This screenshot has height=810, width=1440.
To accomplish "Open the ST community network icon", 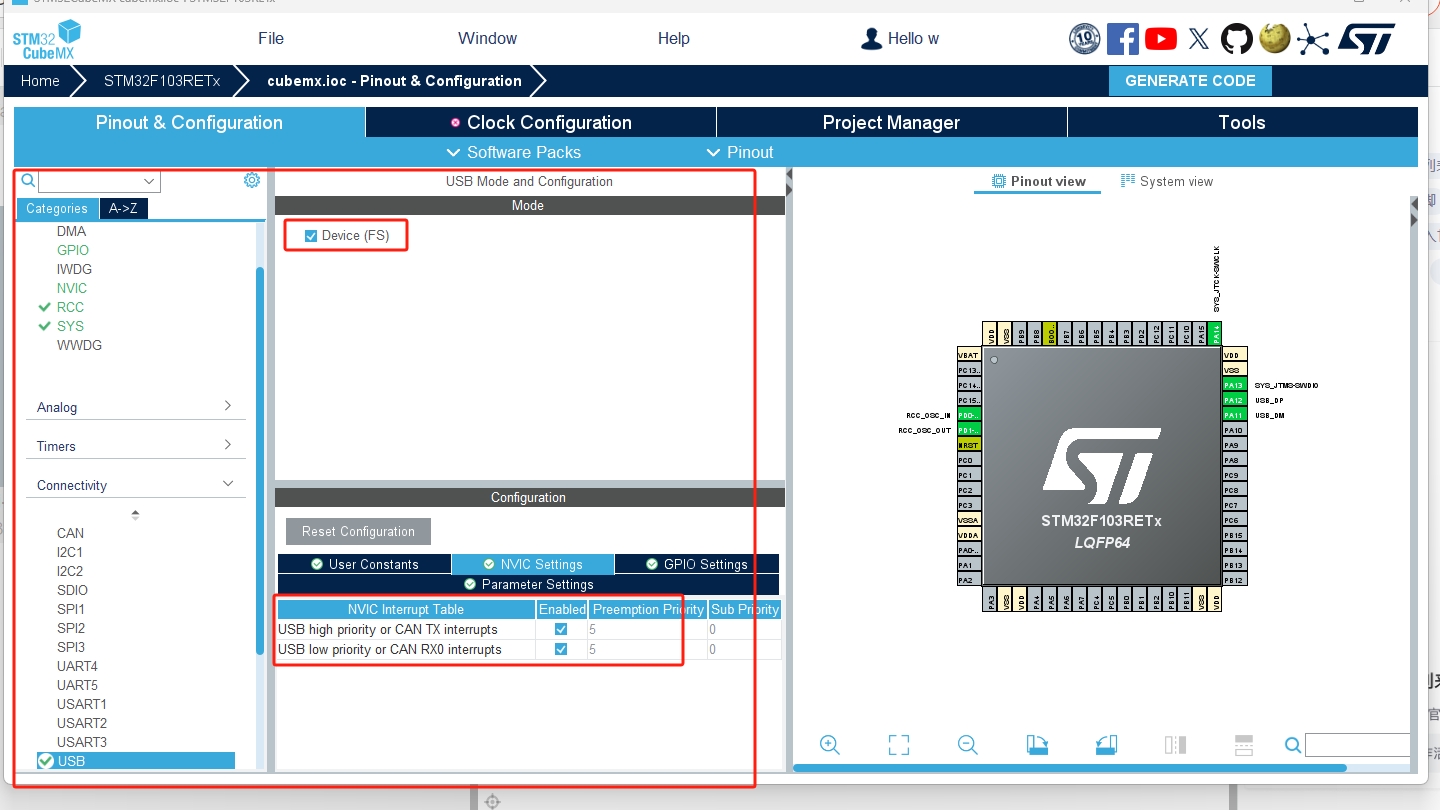I will (1312, 39).
